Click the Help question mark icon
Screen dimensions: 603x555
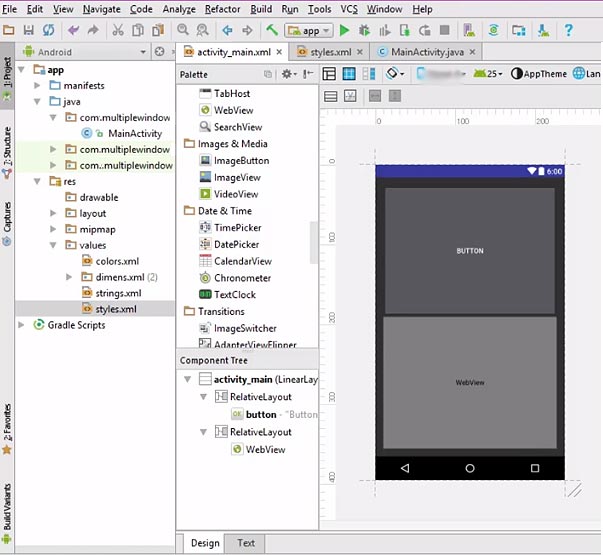click(568, 30)
